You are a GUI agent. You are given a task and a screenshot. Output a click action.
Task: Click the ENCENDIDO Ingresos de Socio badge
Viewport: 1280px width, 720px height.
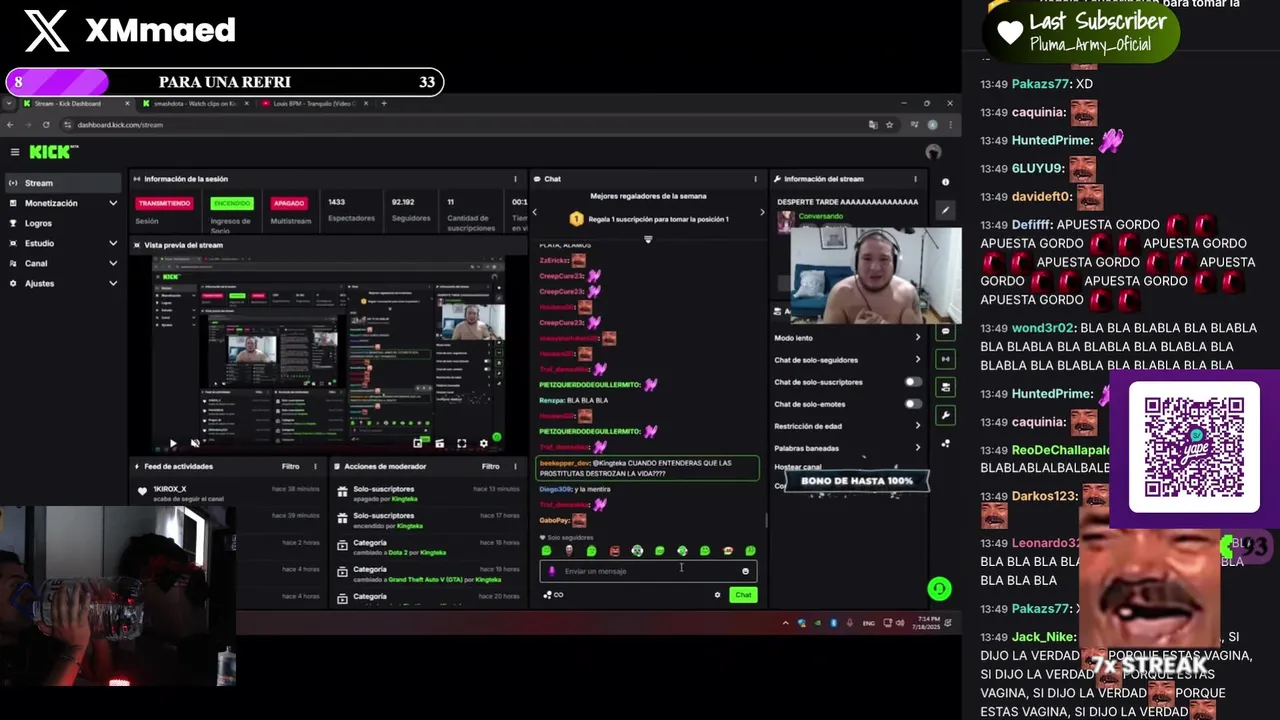tap(232, 203)
